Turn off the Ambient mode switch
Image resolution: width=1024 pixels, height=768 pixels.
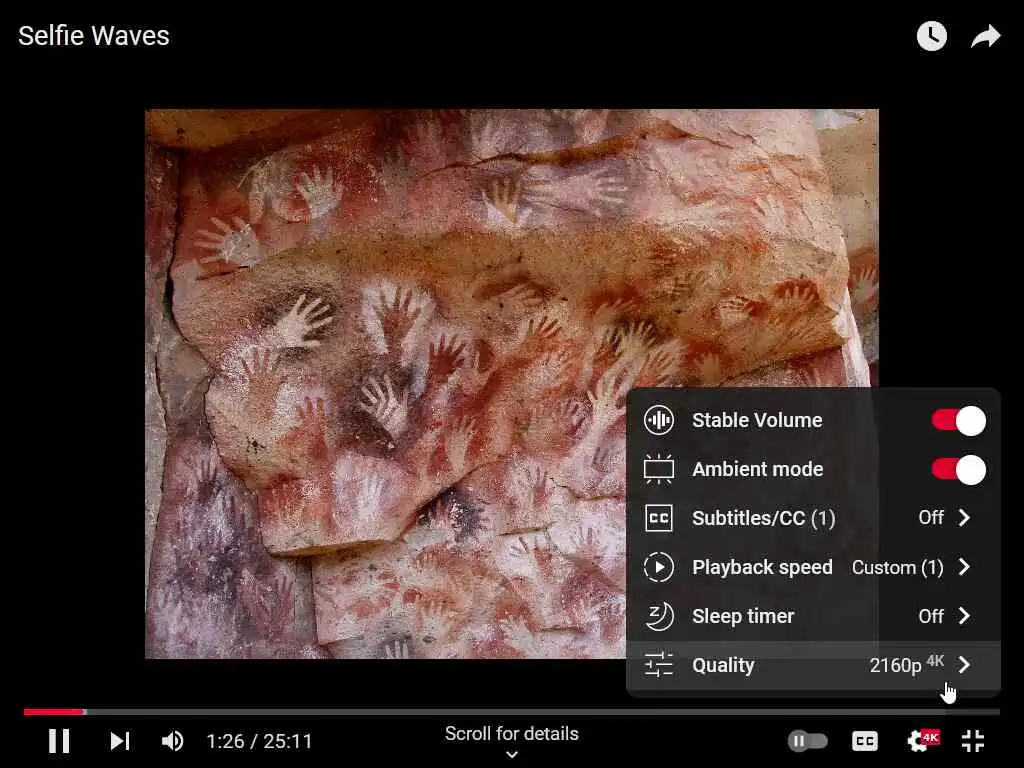pos(958,470)
